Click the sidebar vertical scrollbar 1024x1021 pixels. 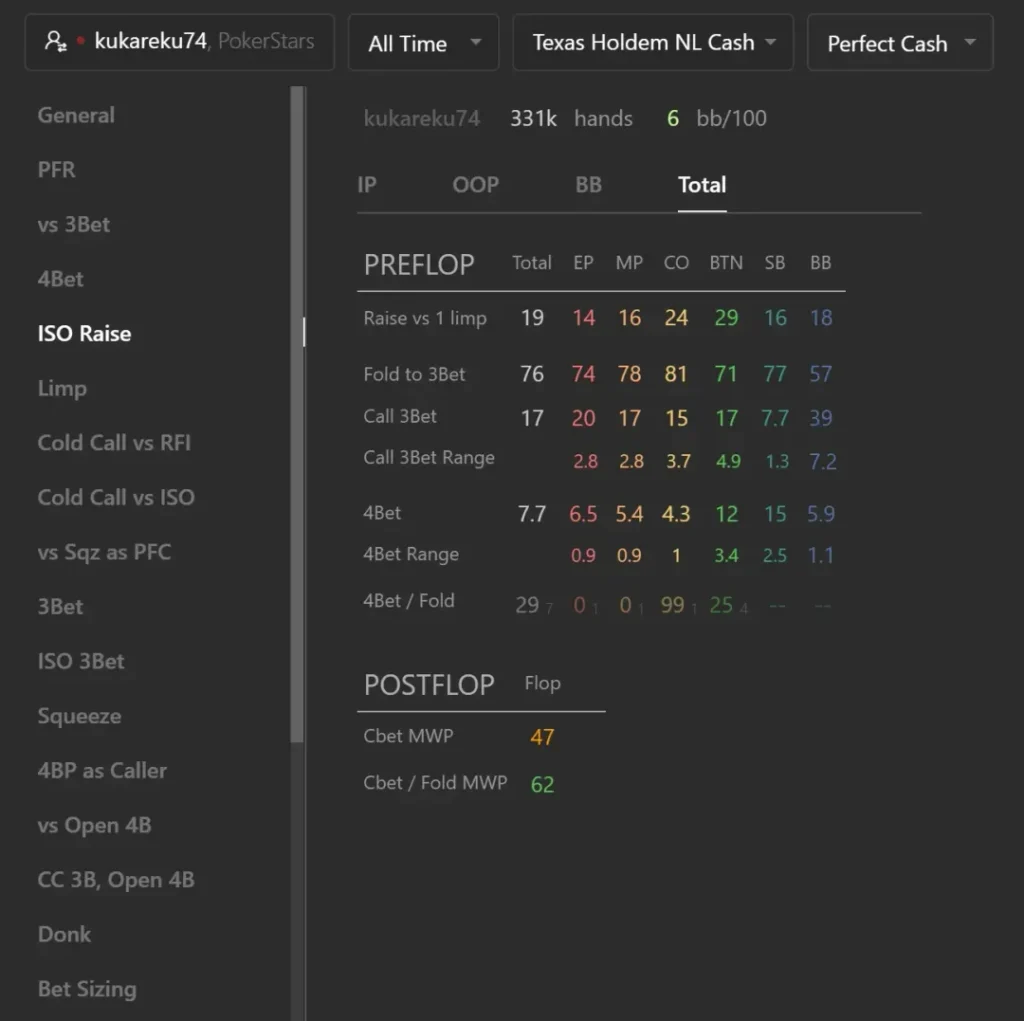click(297, 414)
